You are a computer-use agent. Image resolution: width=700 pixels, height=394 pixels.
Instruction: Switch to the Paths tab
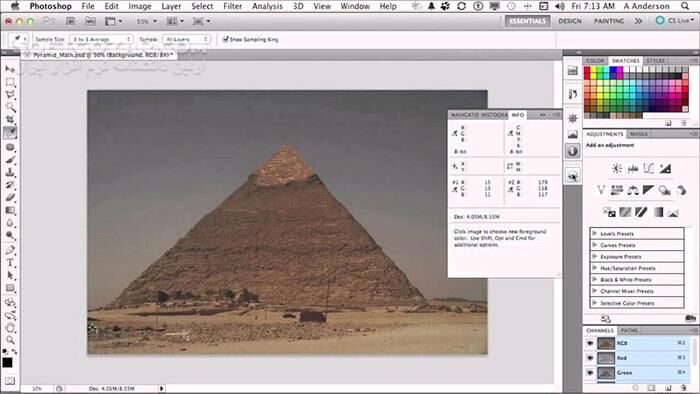(629, 330)
